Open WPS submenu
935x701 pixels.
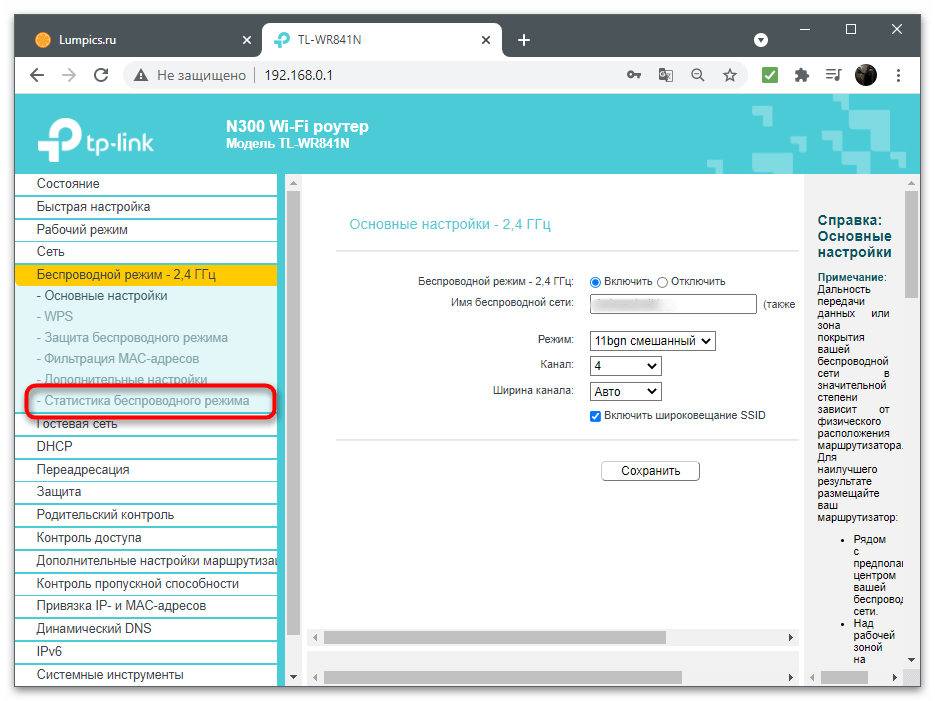pyautogui.click(x=55, y=317)
